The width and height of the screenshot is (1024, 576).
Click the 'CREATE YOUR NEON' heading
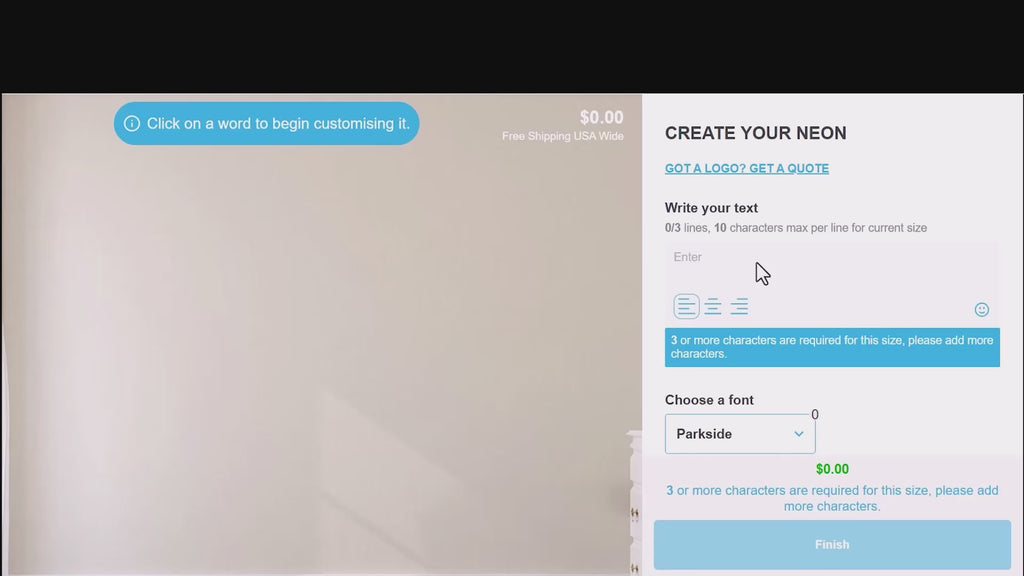[756, 133]
